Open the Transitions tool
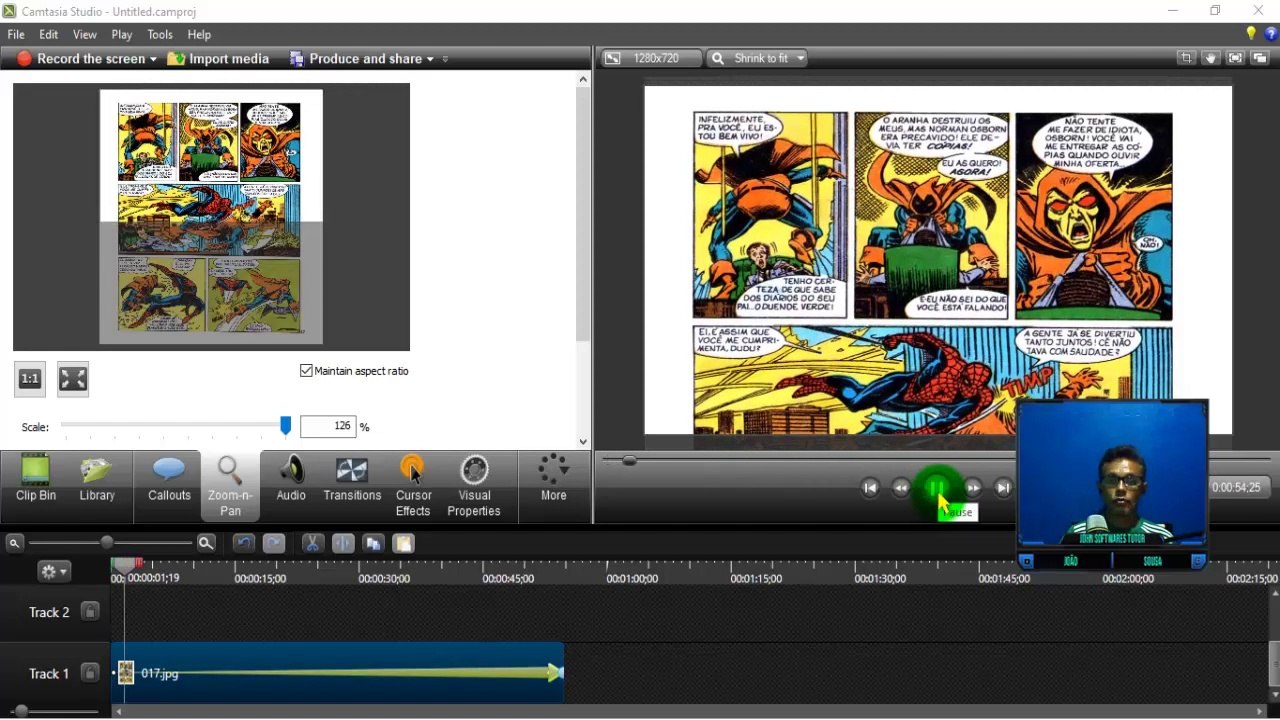1280x720 pixels. pos(352,486)
